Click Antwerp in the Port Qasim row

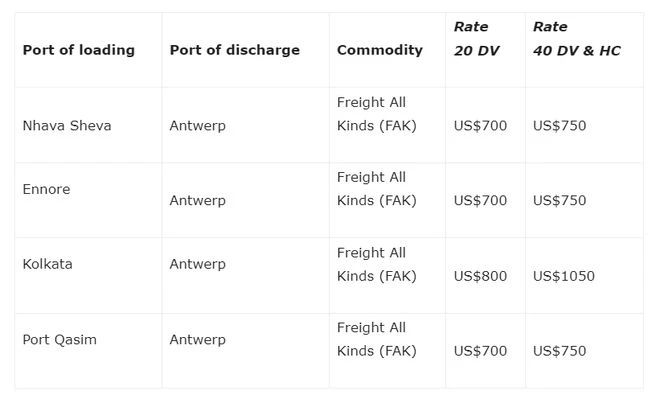coord(197,340)
